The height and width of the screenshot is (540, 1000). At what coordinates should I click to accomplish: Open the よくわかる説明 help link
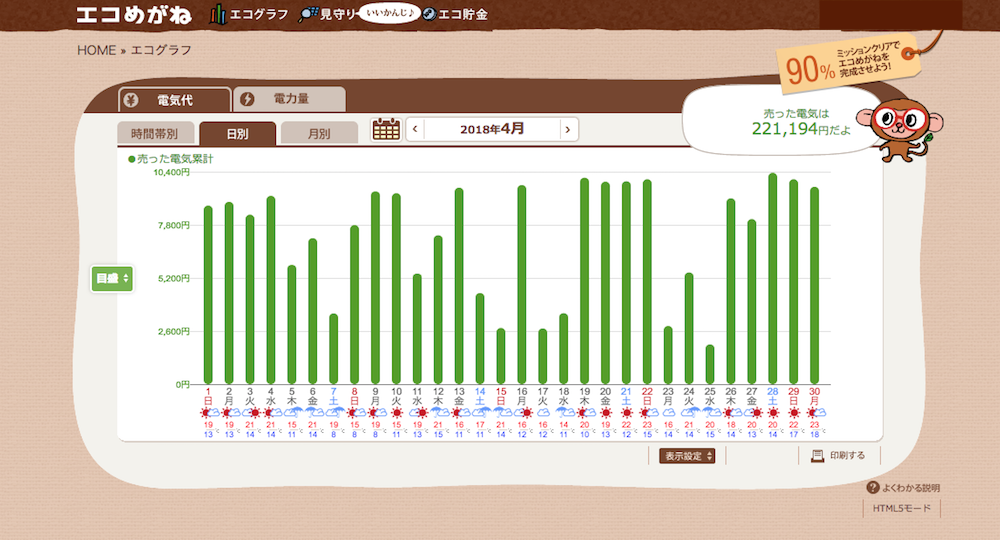pos(903,488)
